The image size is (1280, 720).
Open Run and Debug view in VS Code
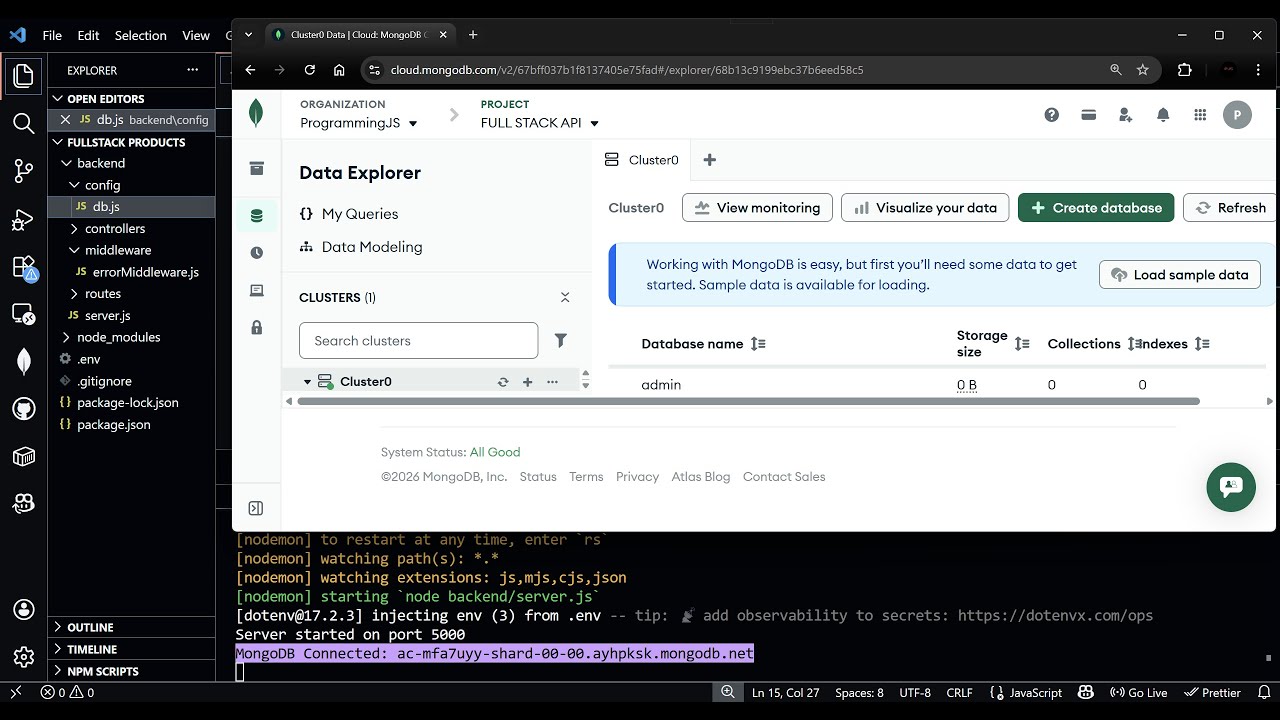click(23, 219)
